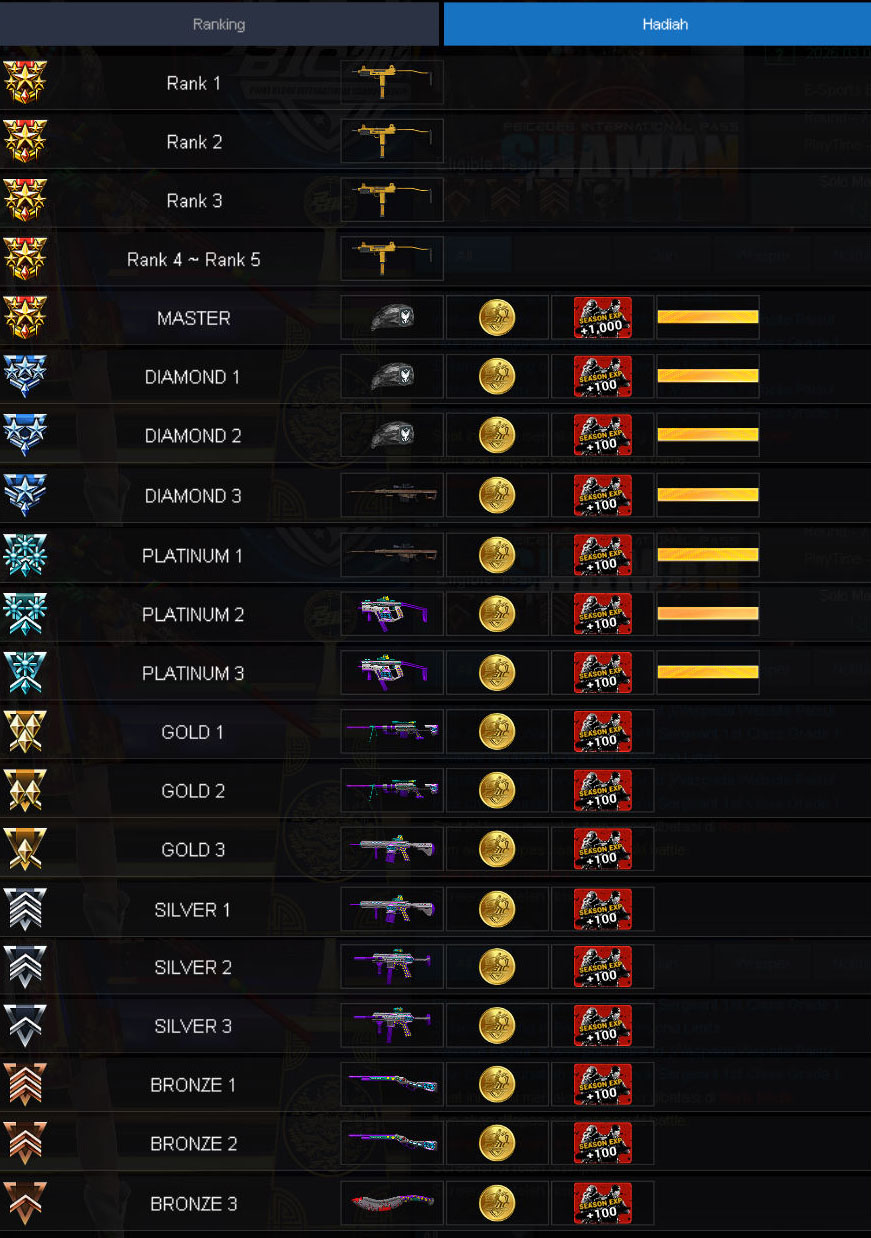Viewport: 871px width, 1238px height.
Task: Click the assault rifle reward for SILVER 2
Action: click(392, 967)
